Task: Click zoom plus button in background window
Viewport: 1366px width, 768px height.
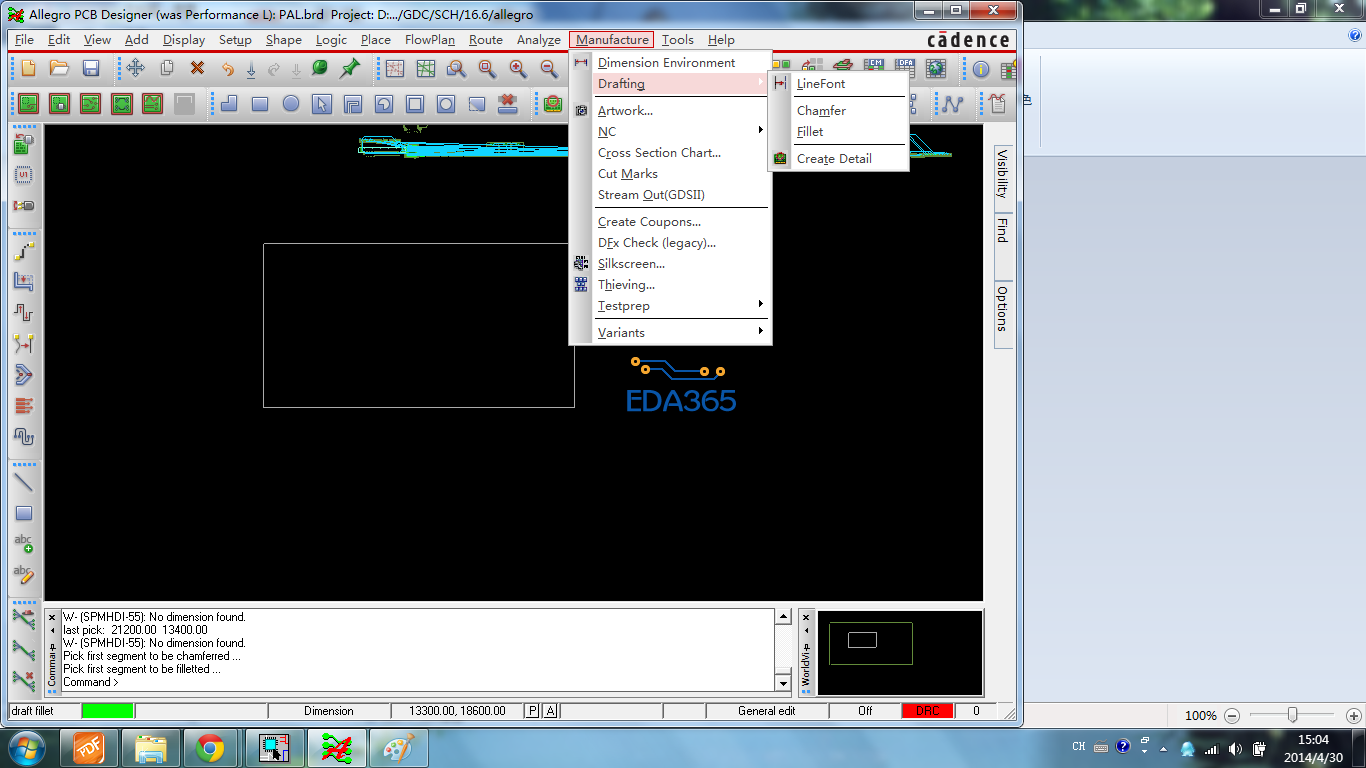Action: point(1354,716)
